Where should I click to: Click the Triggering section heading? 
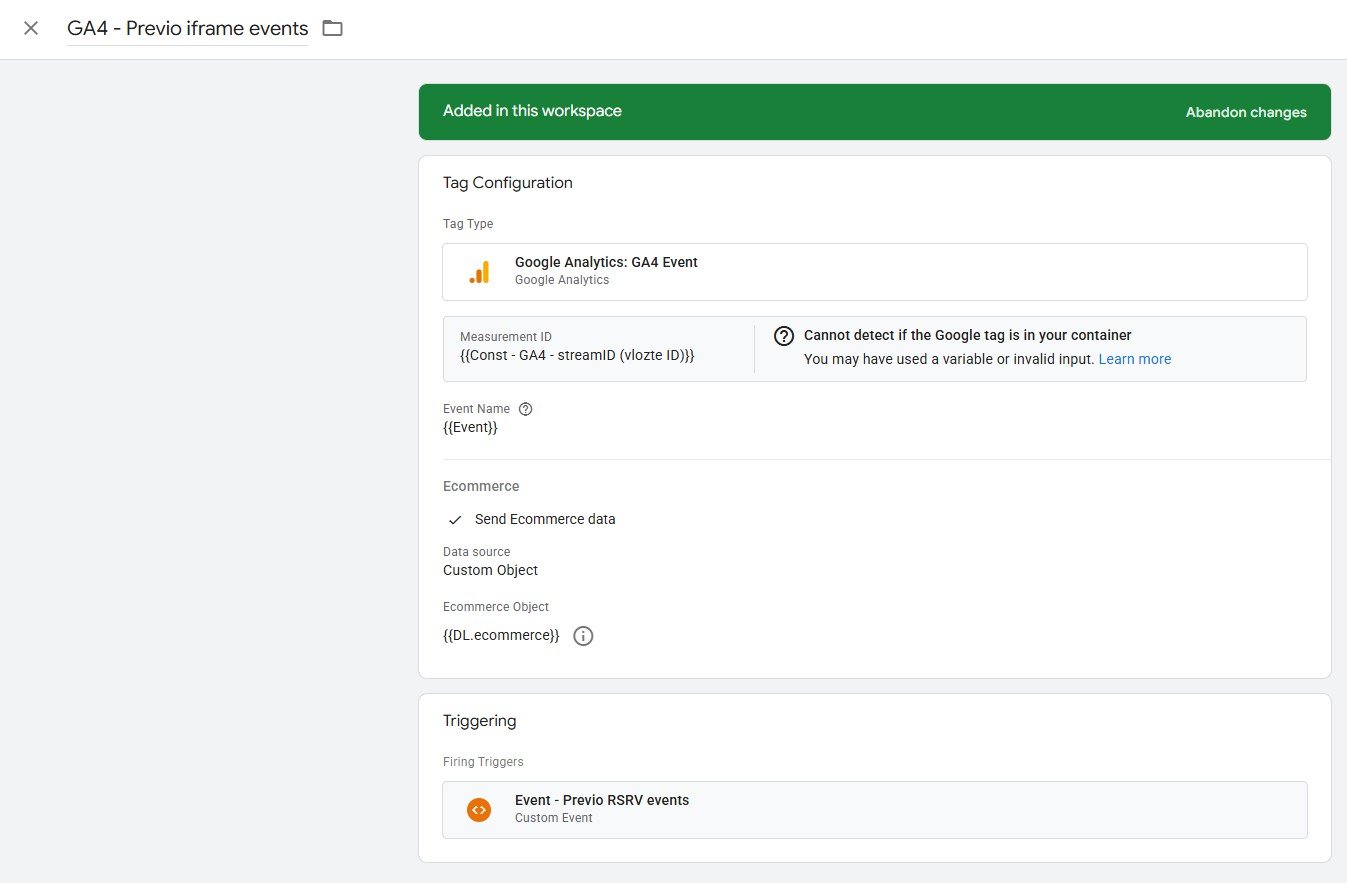479,721
